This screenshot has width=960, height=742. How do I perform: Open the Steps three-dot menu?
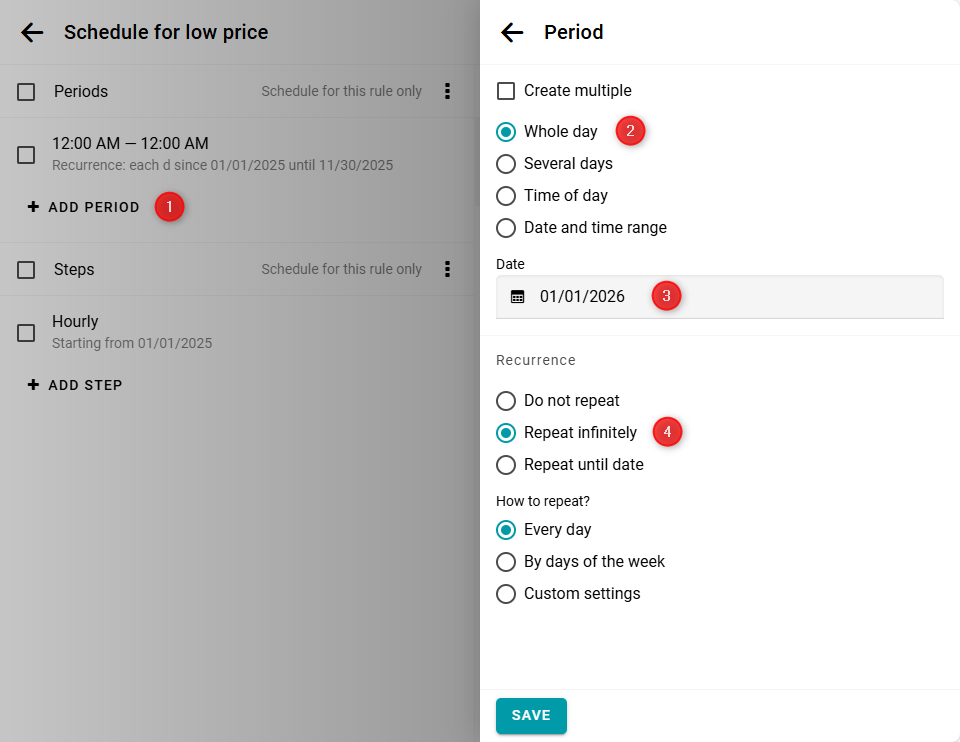coord(447,269)
